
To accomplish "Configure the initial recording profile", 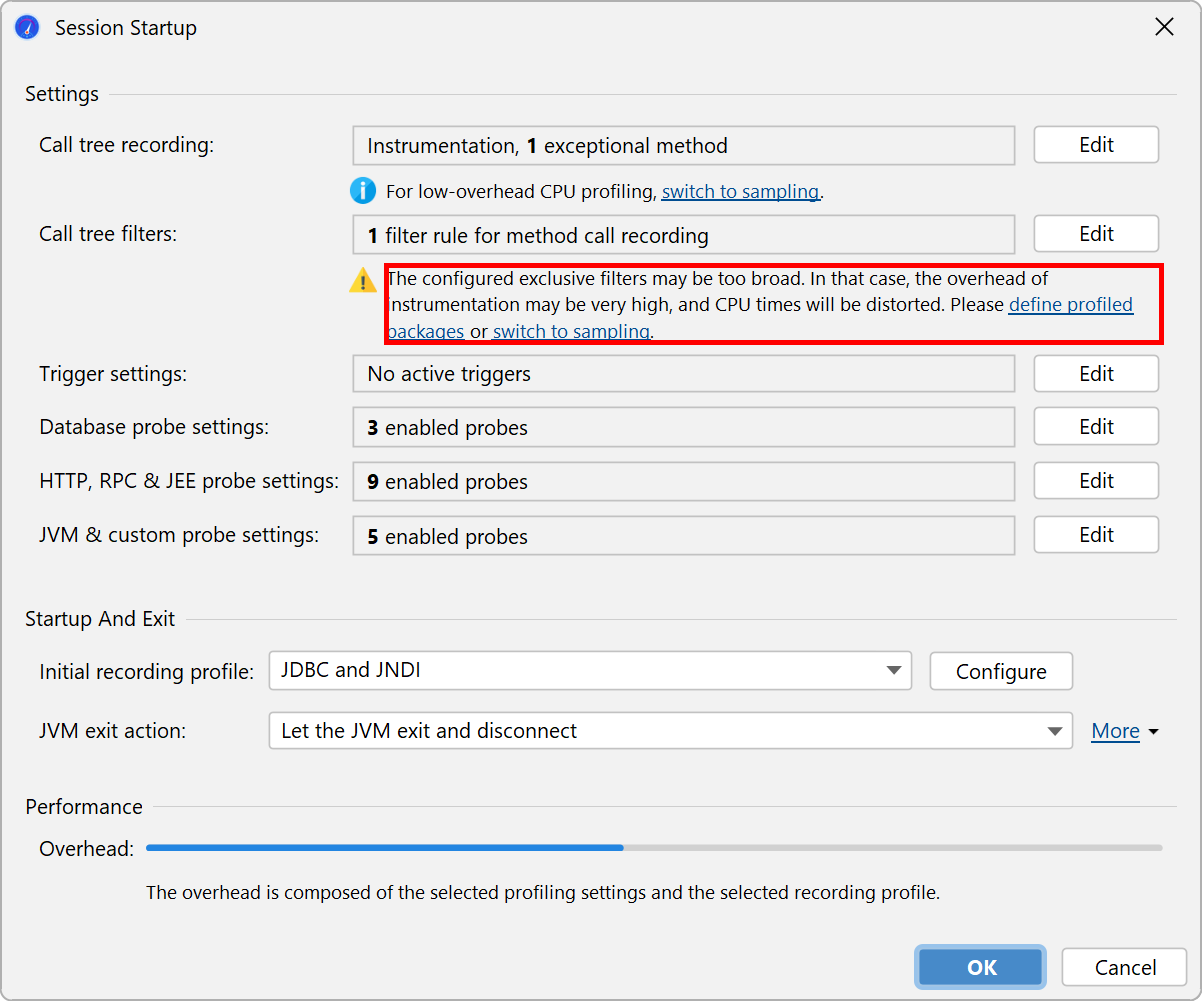I will point(1001,671).
